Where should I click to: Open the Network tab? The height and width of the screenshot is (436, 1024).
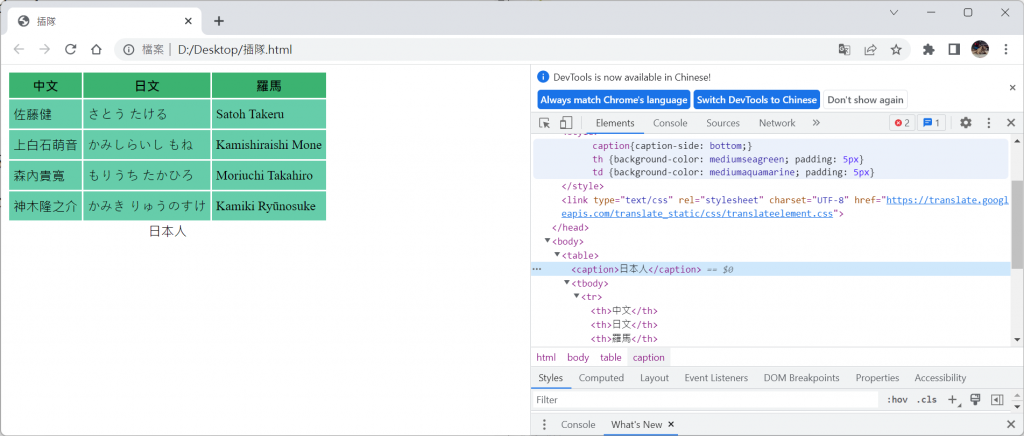(x=777, y=123)
